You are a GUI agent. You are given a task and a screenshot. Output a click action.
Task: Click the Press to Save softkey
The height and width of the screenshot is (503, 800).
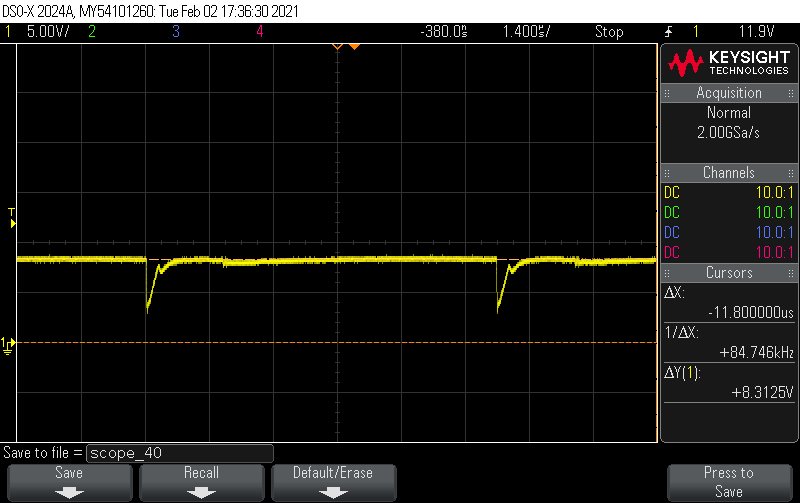[x=729, y=483]
